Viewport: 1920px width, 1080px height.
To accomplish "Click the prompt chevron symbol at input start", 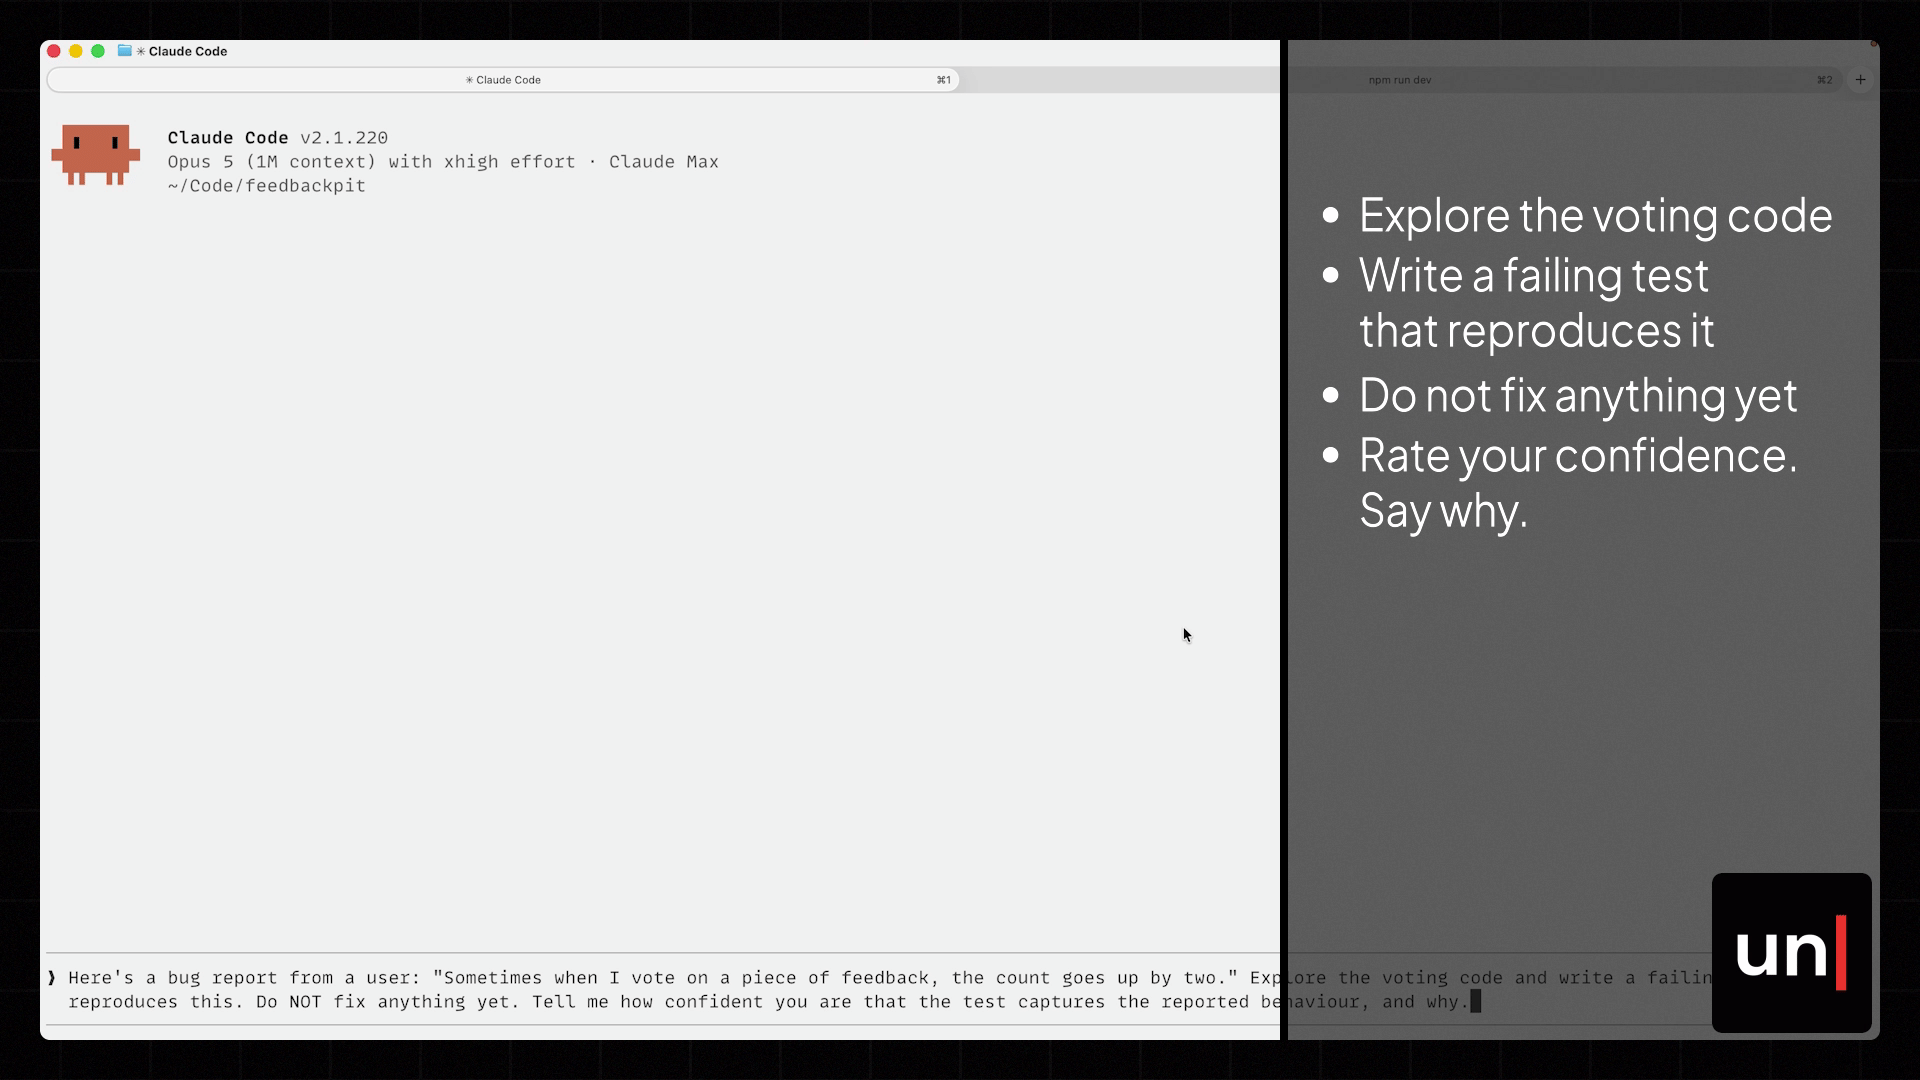I will pyautogui.click(x=52, y=978).
